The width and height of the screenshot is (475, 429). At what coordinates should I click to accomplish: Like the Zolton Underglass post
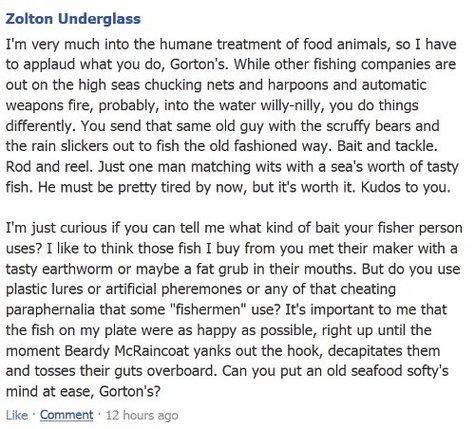[17, 415]
